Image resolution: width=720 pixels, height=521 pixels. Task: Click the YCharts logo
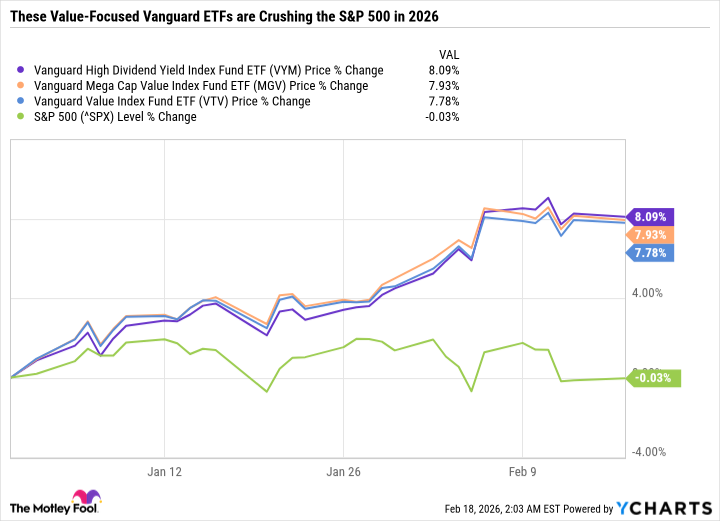pyautogui.click(x=666, y=507)
